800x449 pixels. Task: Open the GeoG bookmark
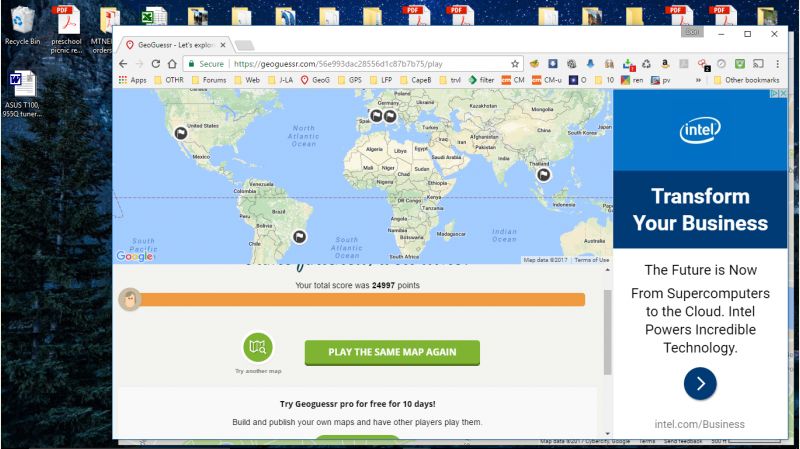coord(315,80)
